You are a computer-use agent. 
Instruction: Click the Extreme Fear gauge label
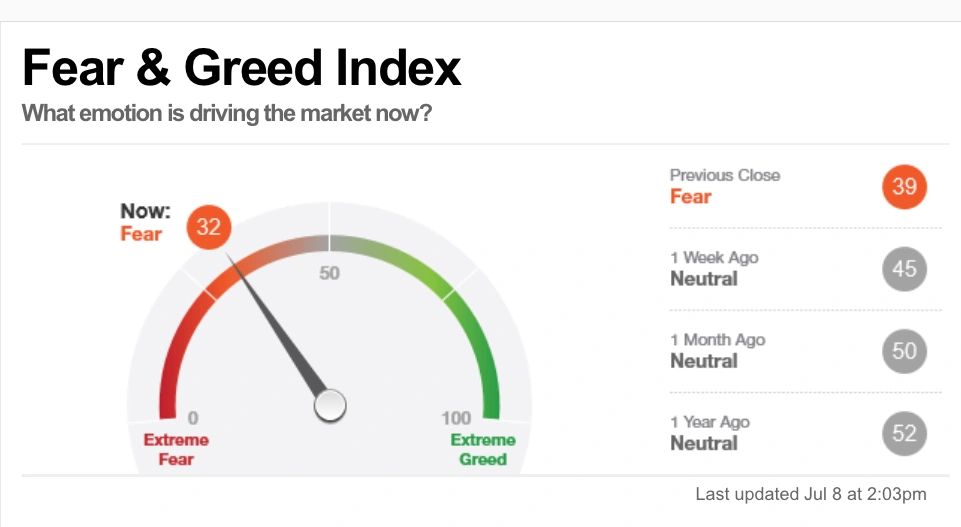coord(176,450)
